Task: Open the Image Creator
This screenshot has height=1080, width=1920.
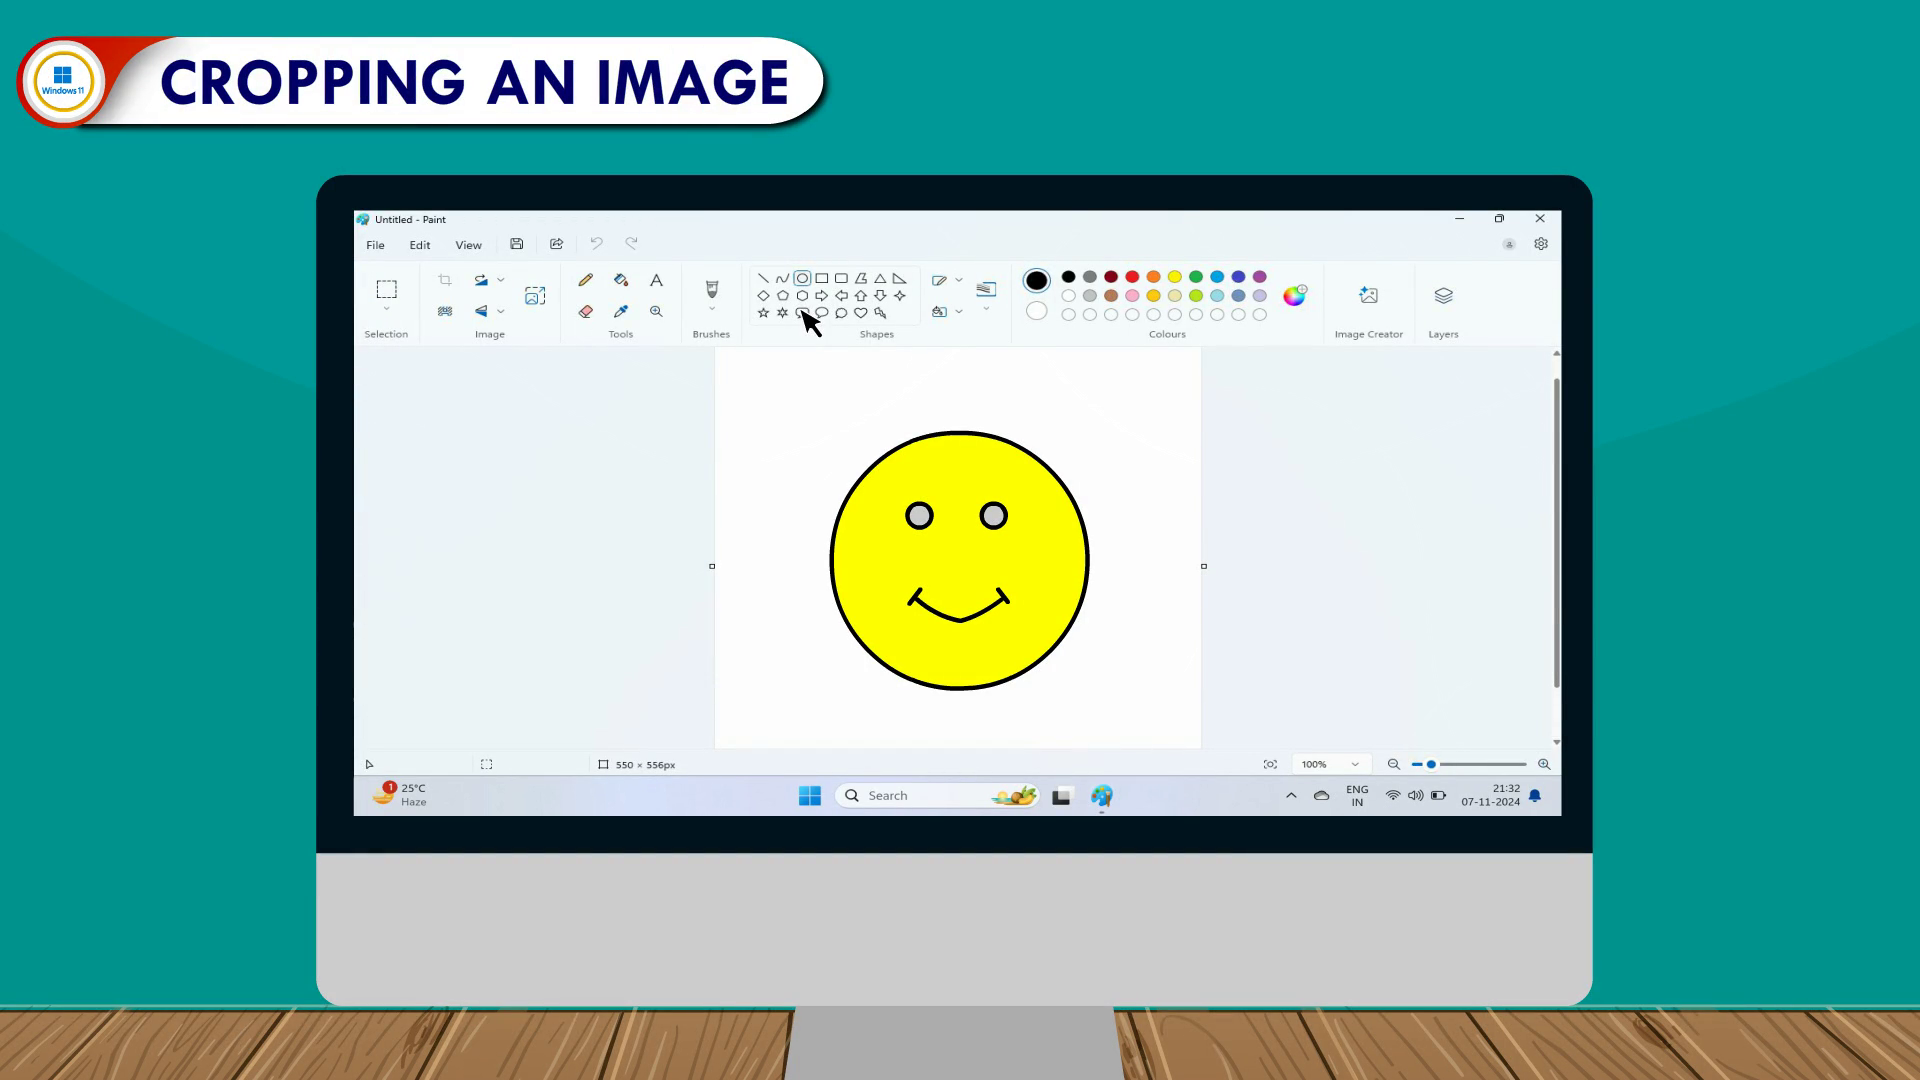Action: 1368,296
